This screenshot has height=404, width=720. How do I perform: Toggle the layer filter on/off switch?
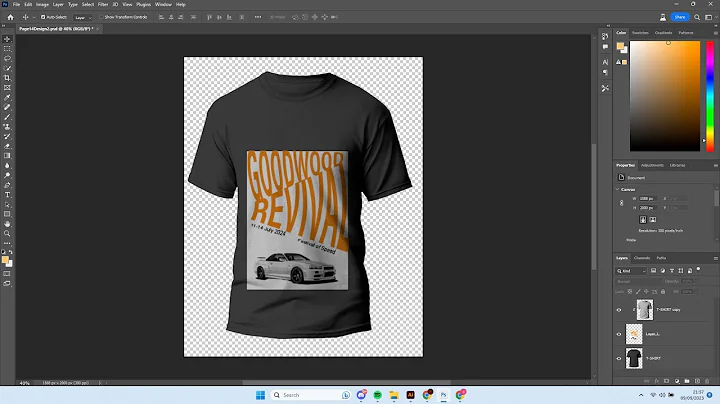pyautogui.click(x=698, y=269)
